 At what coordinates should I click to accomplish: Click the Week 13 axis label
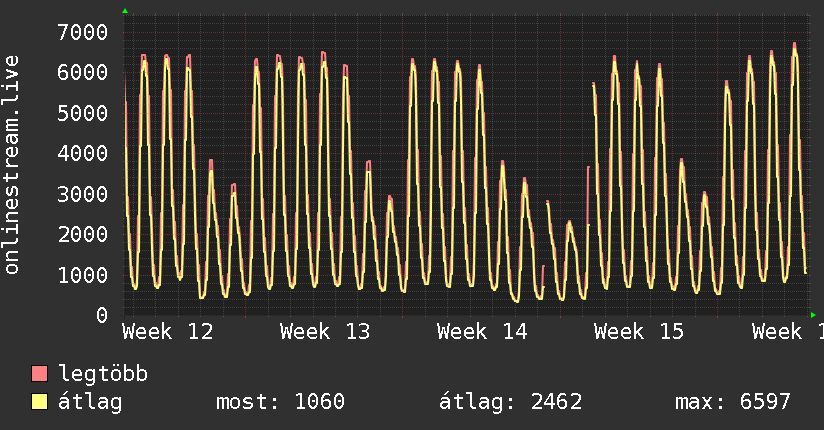[x=325, y=332]
